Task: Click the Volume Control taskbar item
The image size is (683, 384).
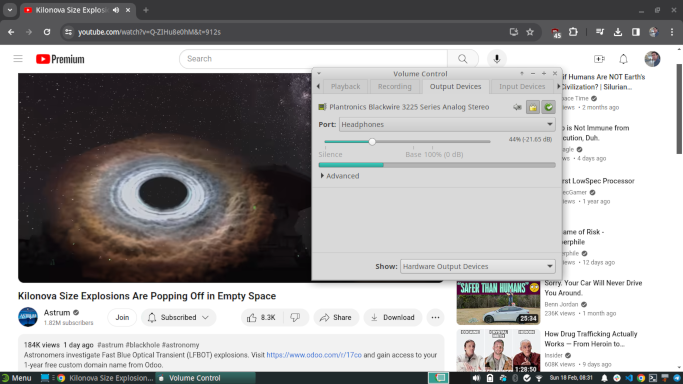Action: click(x=206, y=378)
